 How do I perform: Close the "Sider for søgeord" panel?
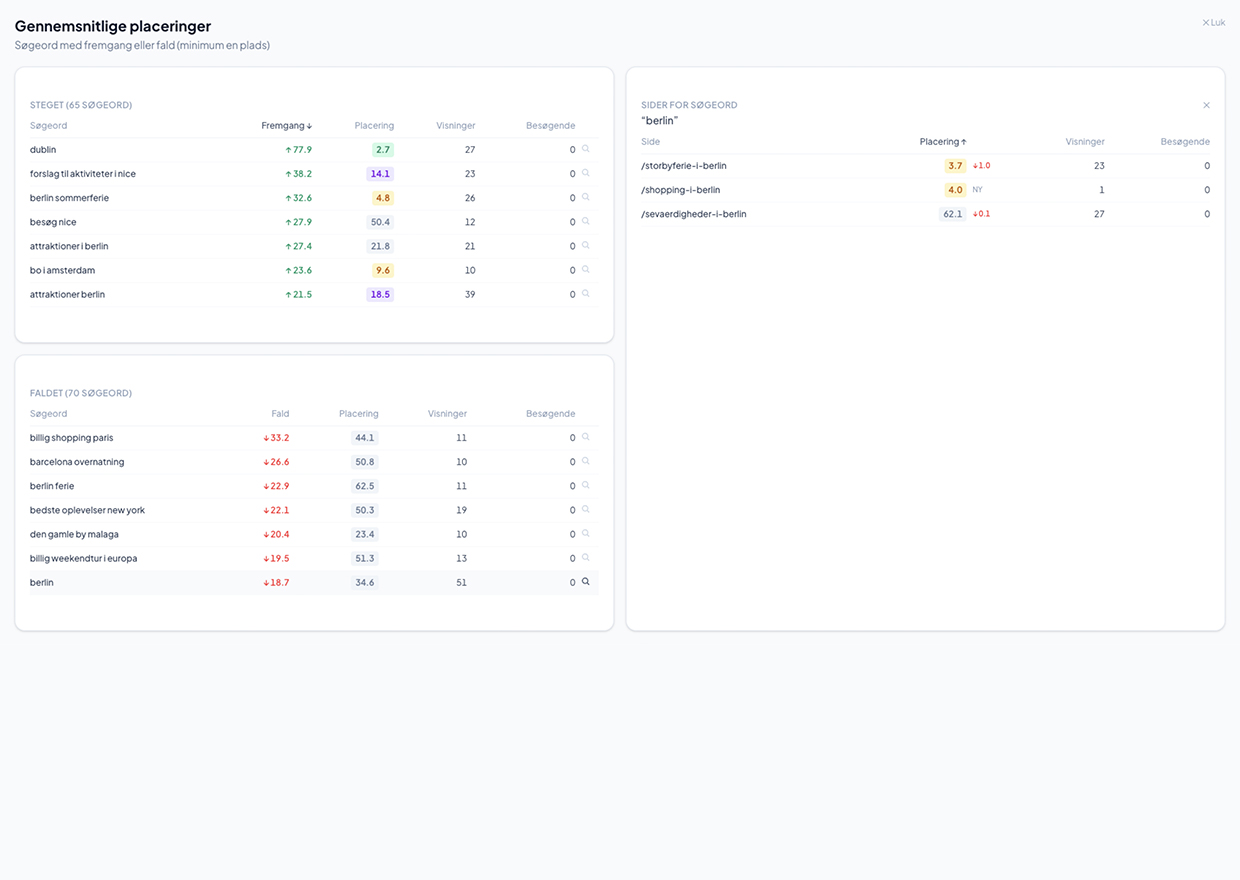click(x=1206, y=105)
